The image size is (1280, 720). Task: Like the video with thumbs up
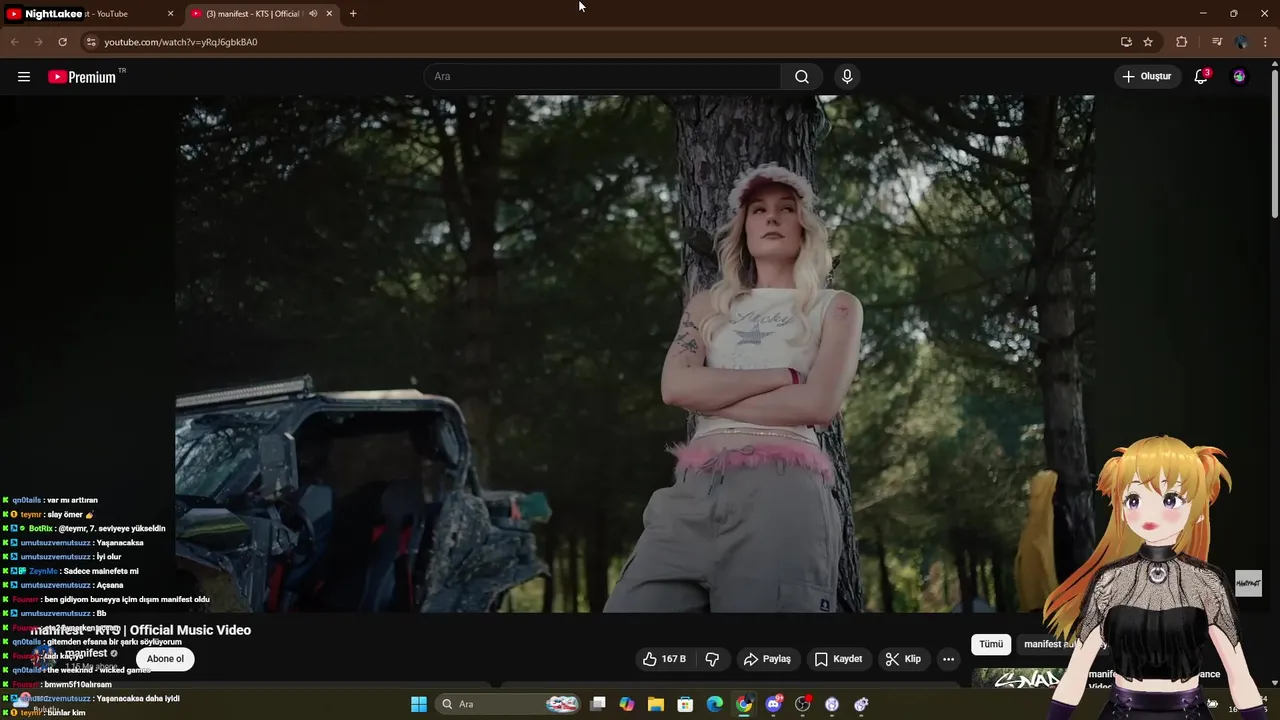pos(664,659)
